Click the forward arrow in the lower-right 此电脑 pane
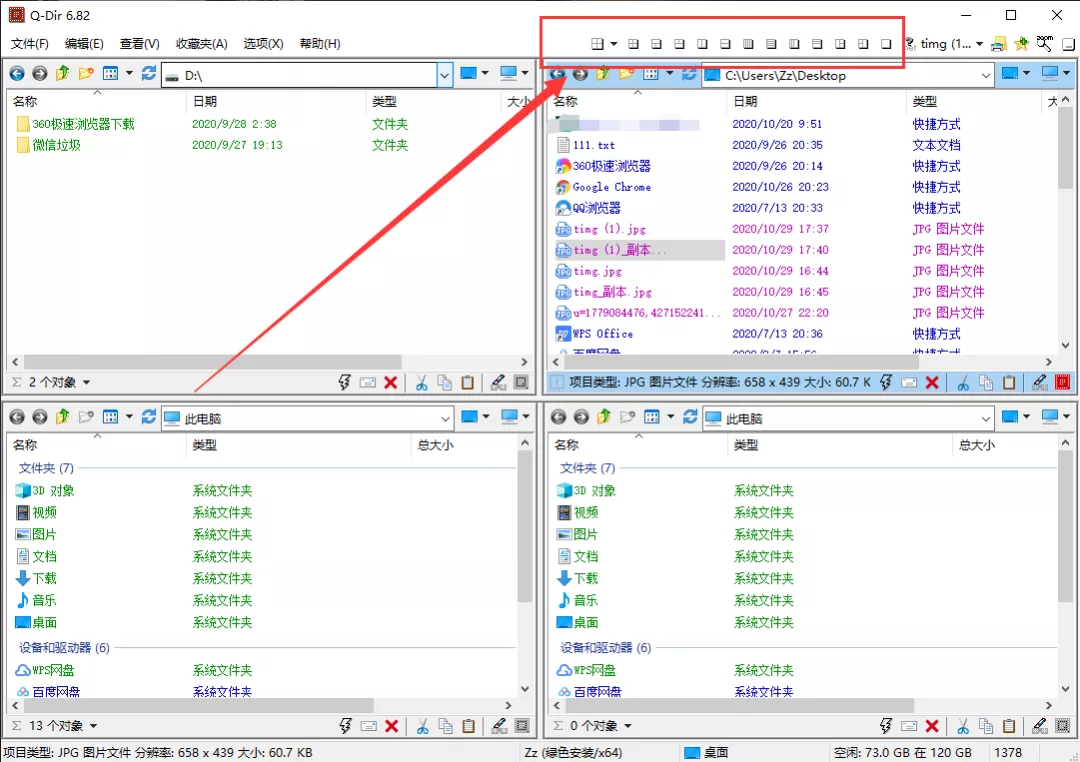1080x762 pixels. click(581, 417)
